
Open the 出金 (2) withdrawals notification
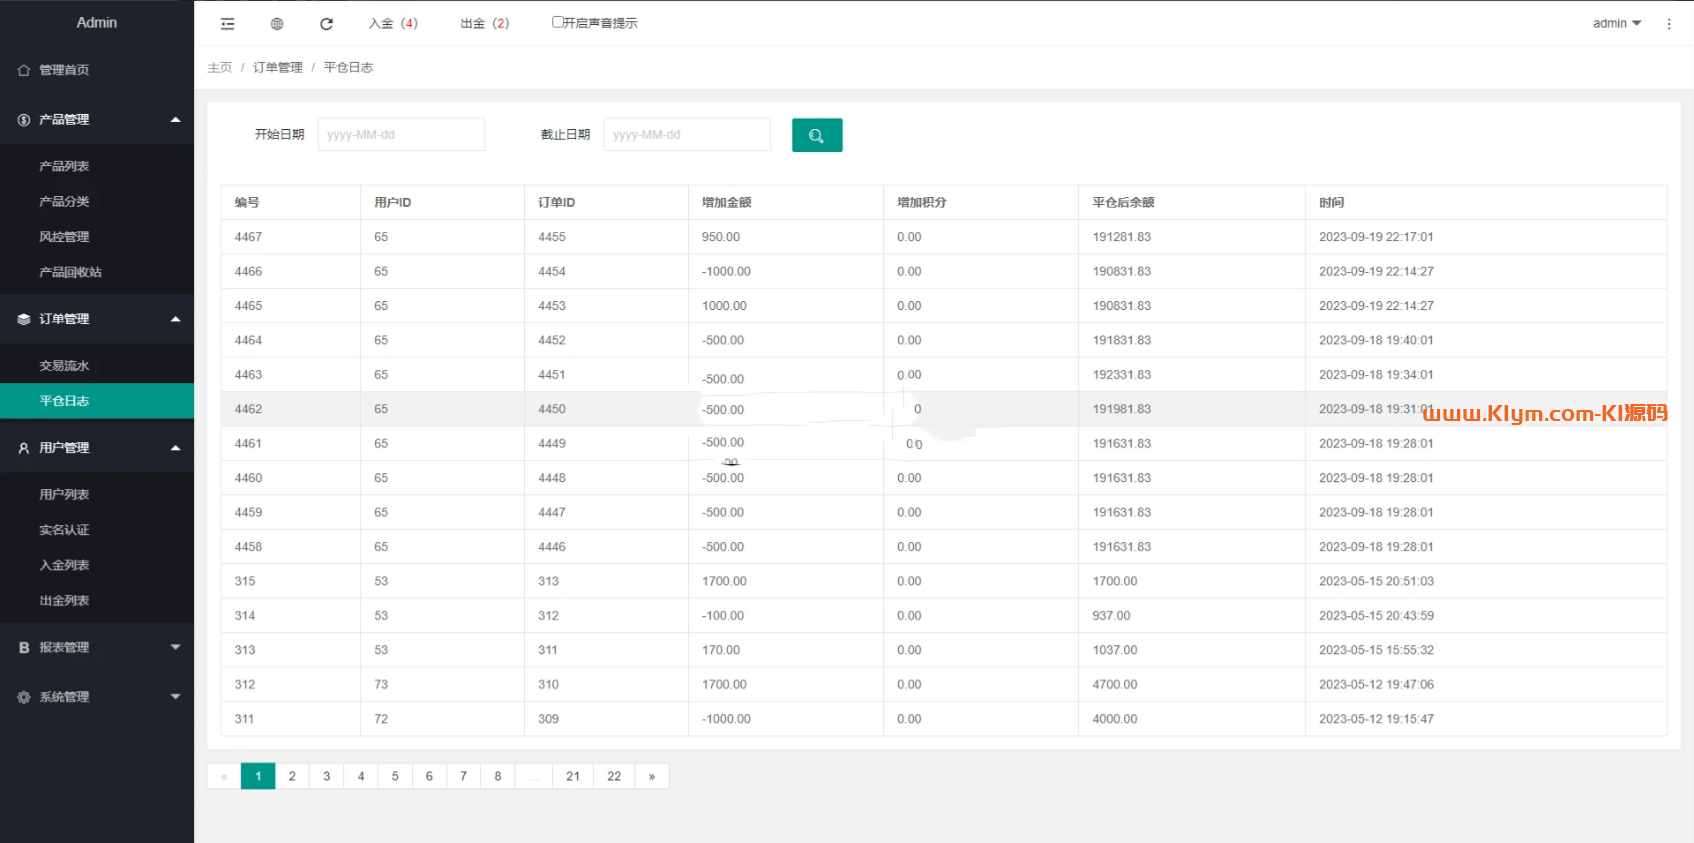pos(485,23)
